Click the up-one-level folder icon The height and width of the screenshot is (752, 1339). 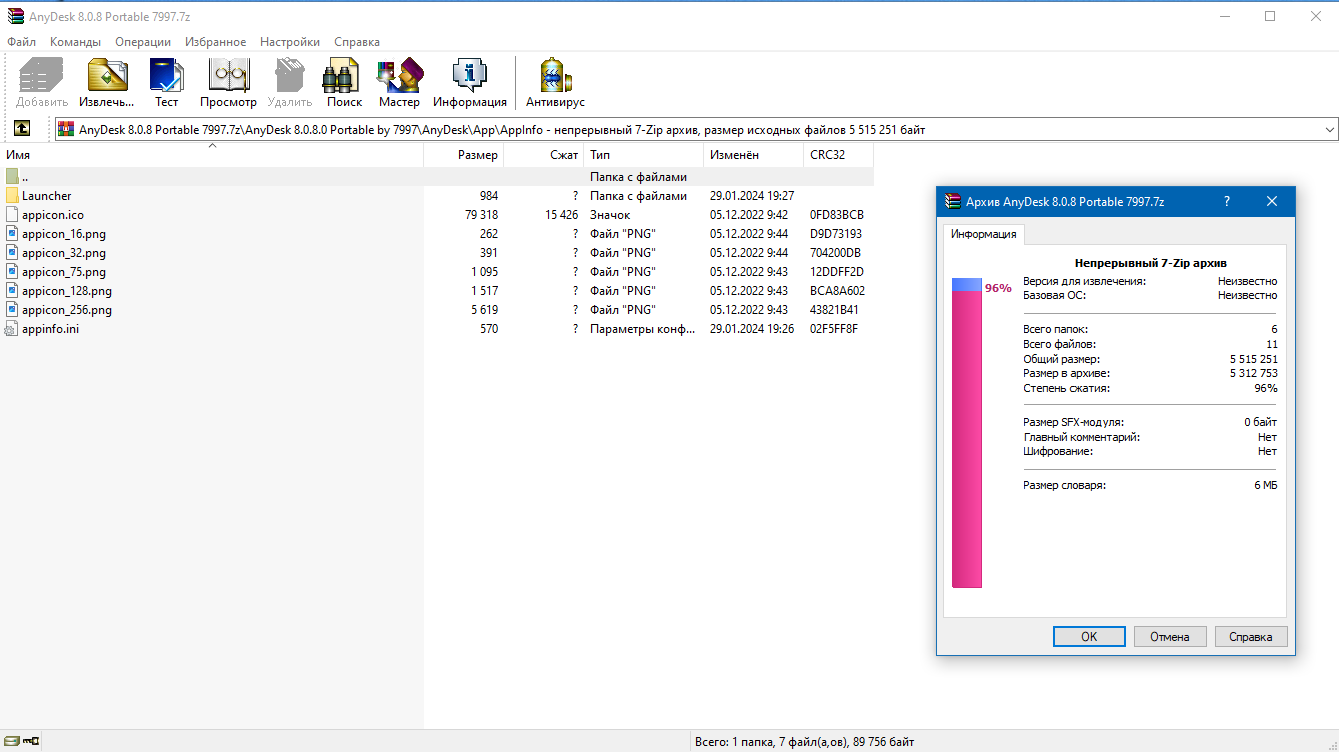pyautogui.click(x=22, y=128)
